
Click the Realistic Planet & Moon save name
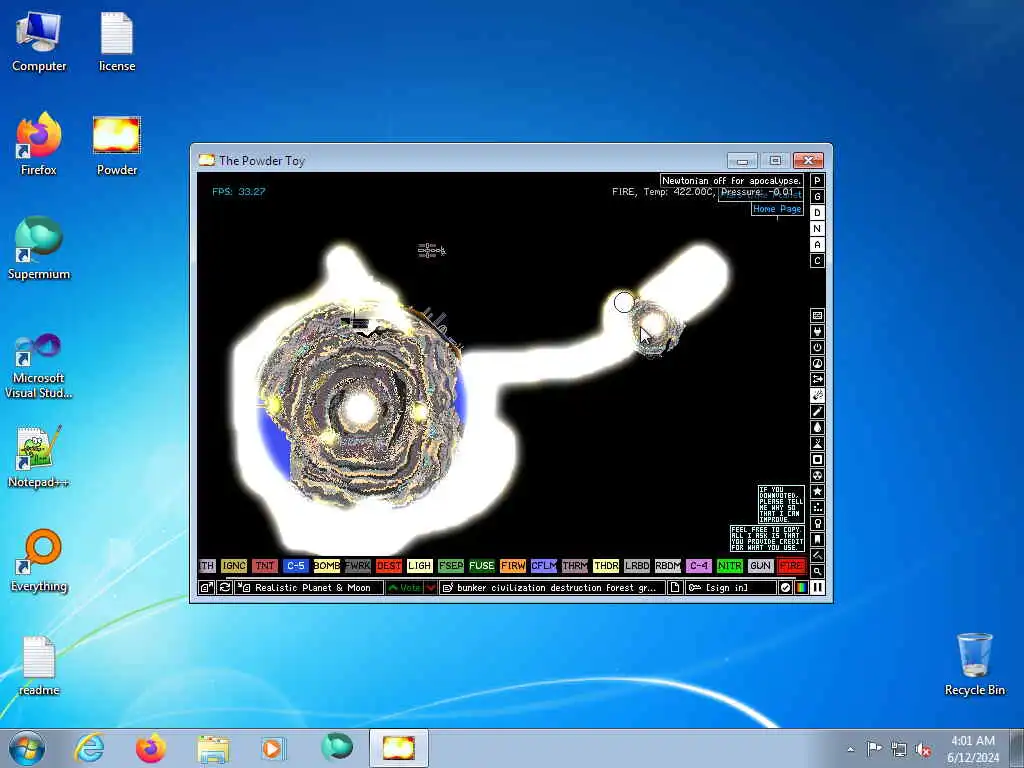coord(308,588)
